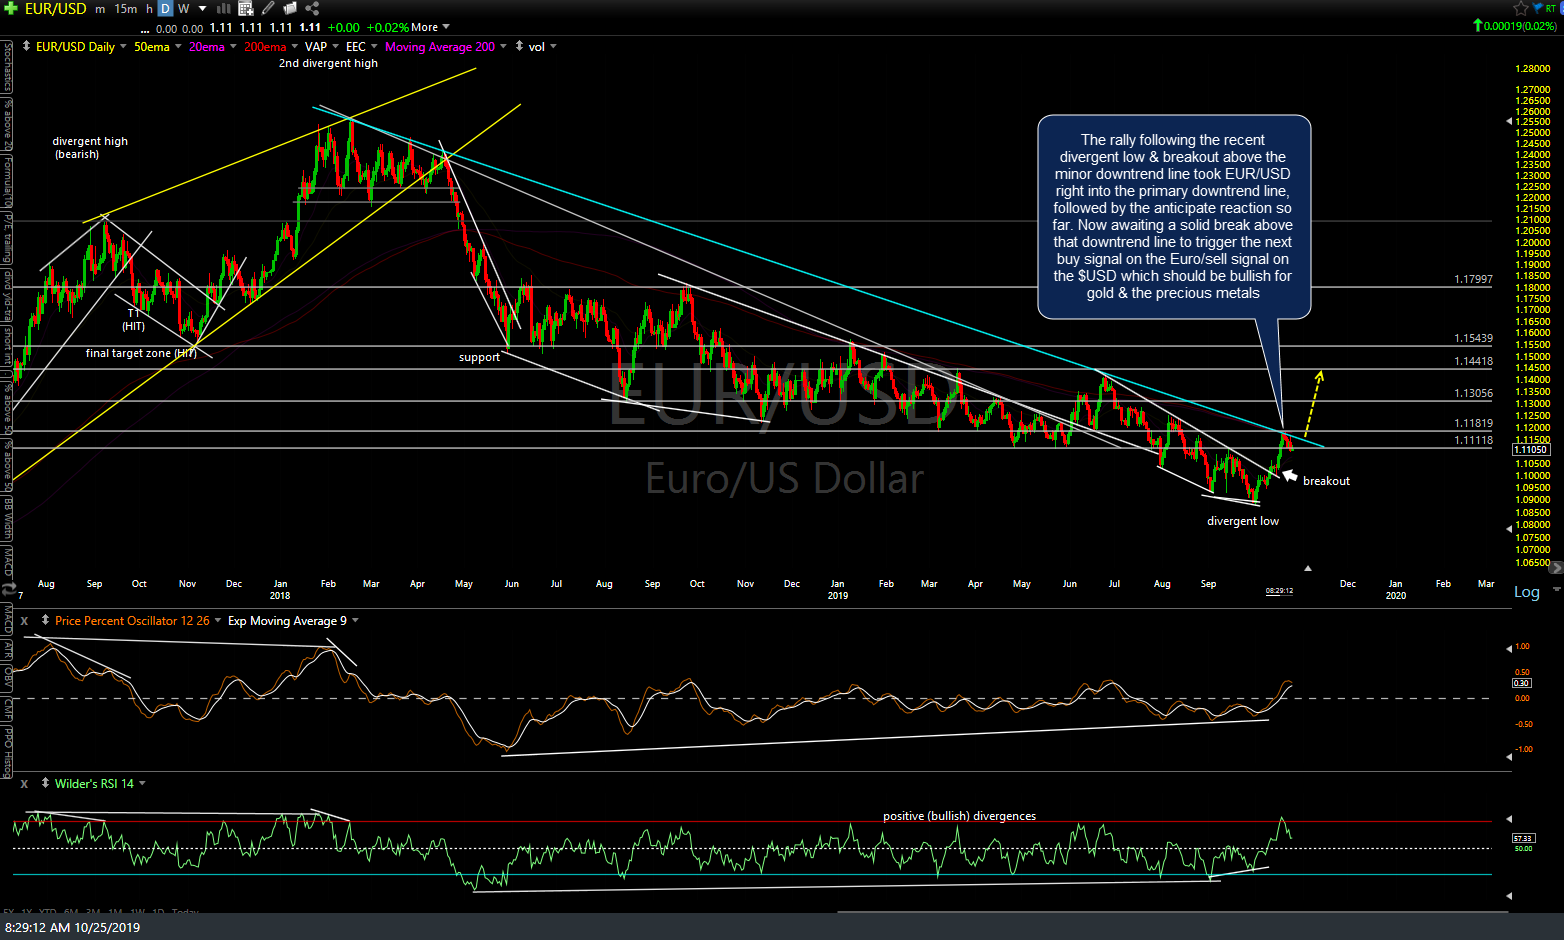The height and width of the screenshot is (940, 1564).
Task: Close the Wilder's RSI pane
Action: [25, 784]
